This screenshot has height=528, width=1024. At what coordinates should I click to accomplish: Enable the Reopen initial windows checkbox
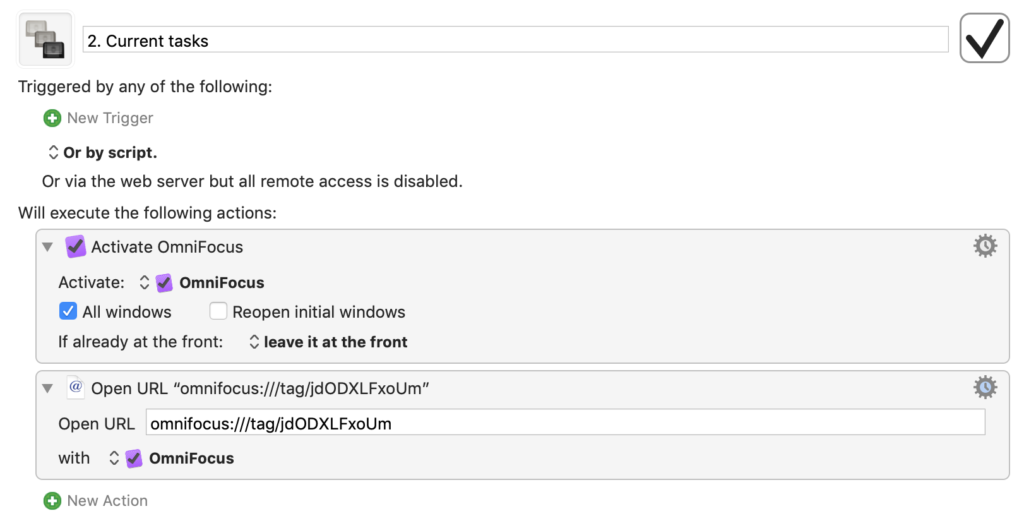click(x=218, y=311)
